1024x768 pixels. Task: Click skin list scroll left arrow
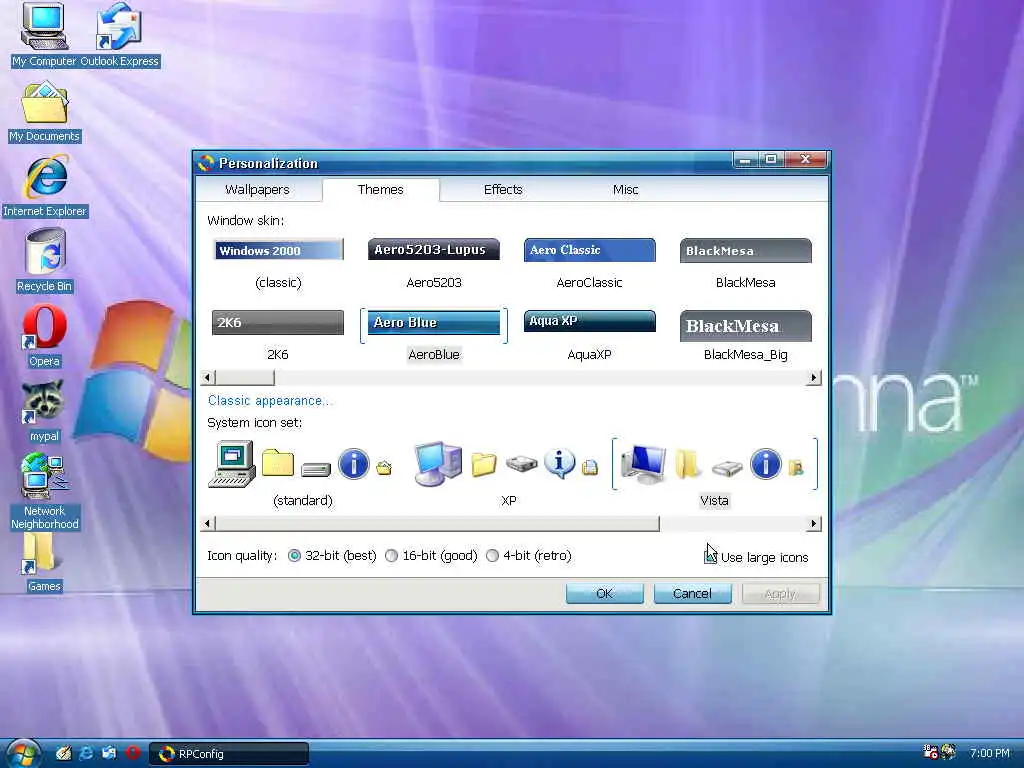pyautogui.click(x=208, y=377)
